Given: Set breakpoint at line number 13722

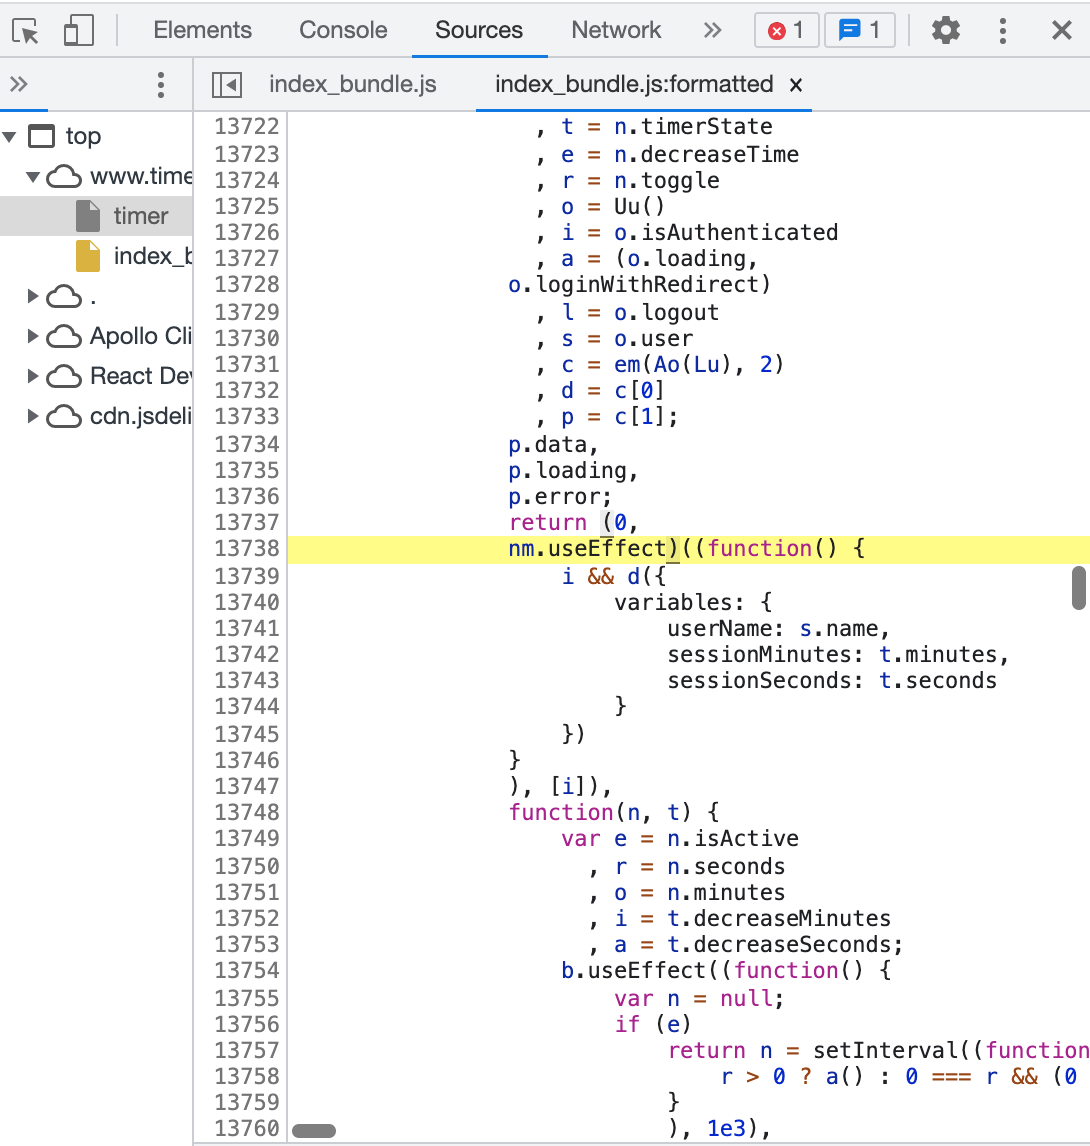Looking at the screenshot, I should click(x=246, y=127).
